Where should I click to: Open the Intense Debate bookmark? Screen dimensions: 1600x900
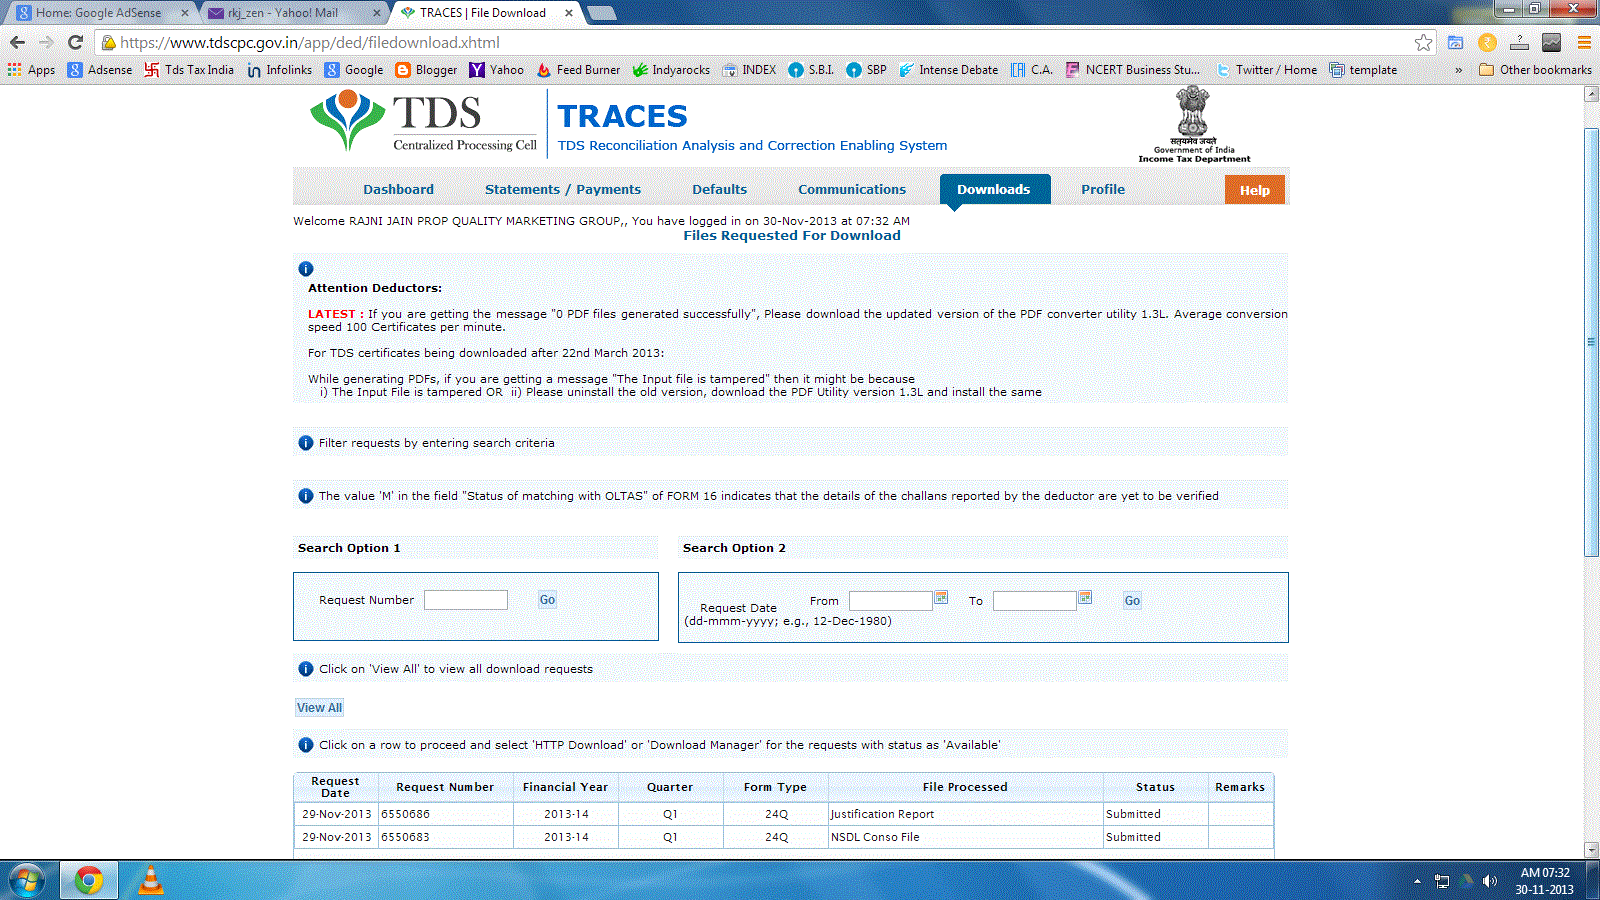(948, 70)
